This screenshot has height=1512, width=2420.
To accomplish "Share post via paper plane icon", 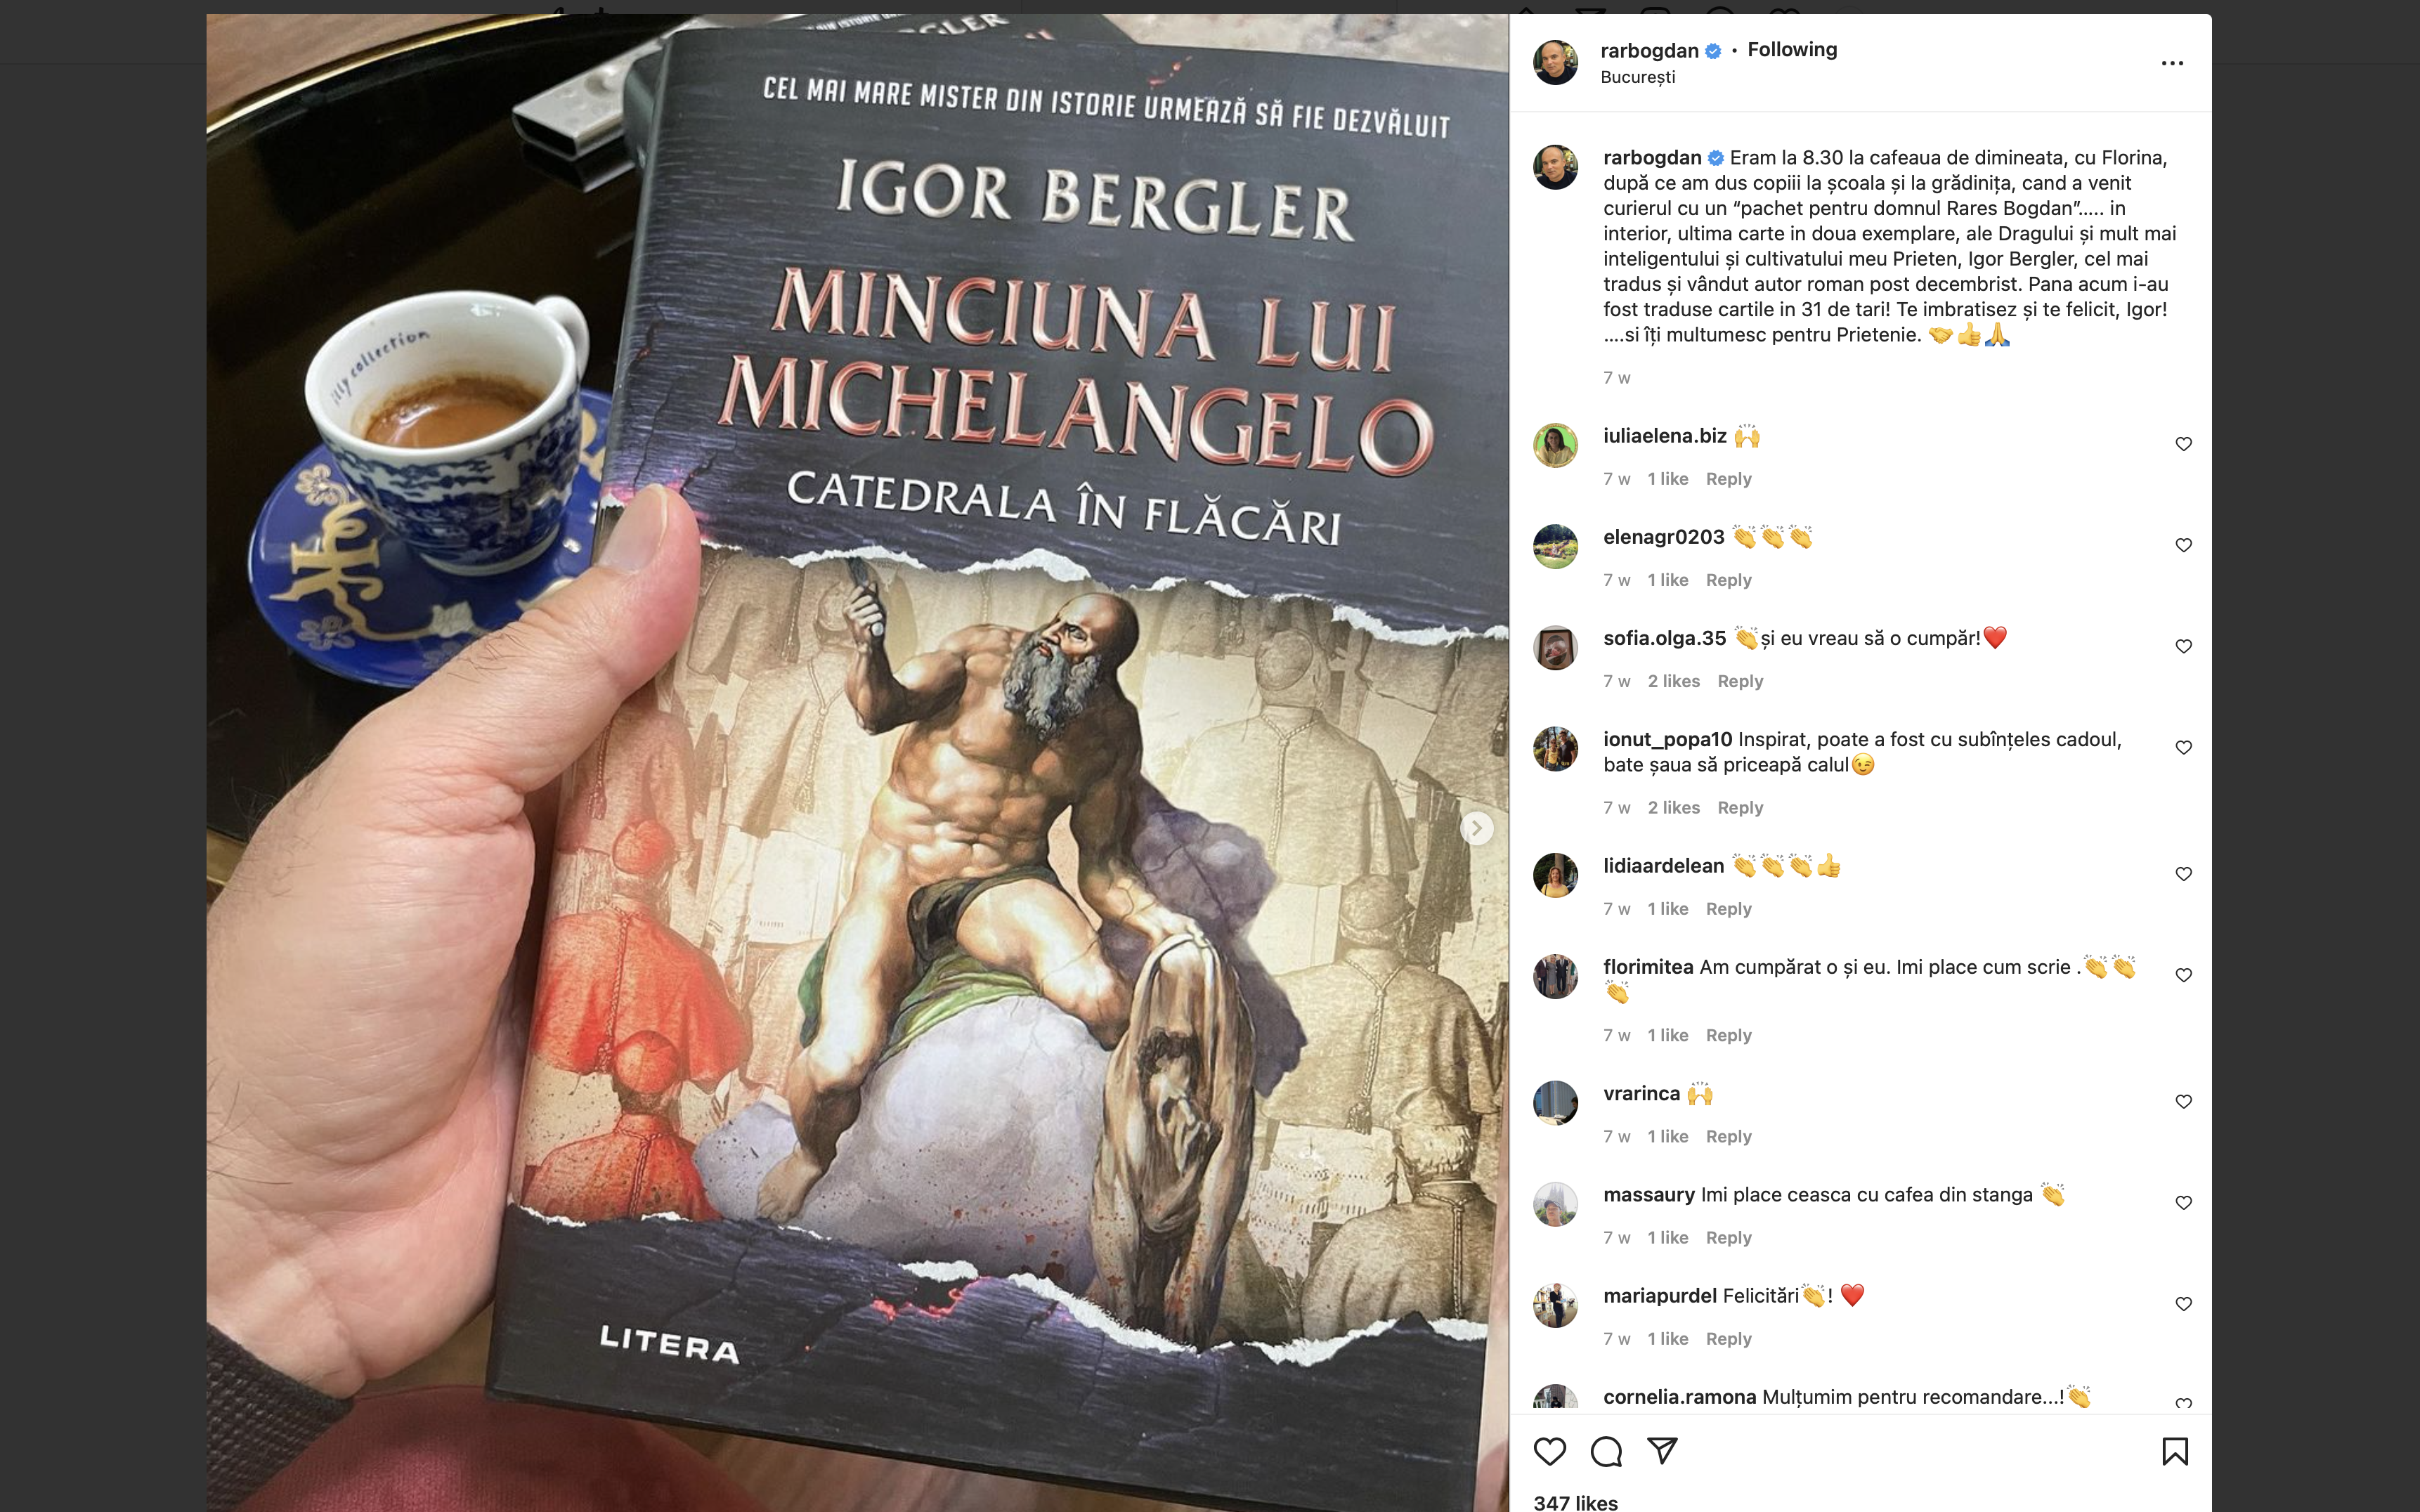I will [x=1662, y=1451].
